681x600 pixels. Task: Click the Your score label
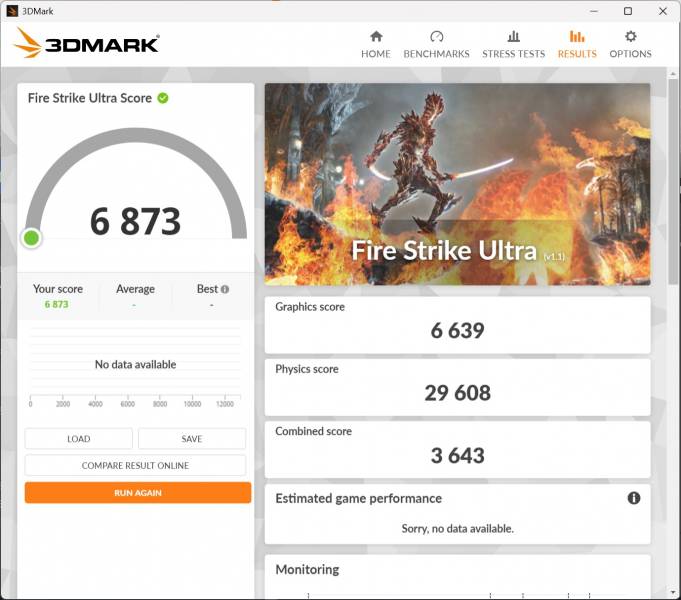pyautogui.click(x=58, y=289)
